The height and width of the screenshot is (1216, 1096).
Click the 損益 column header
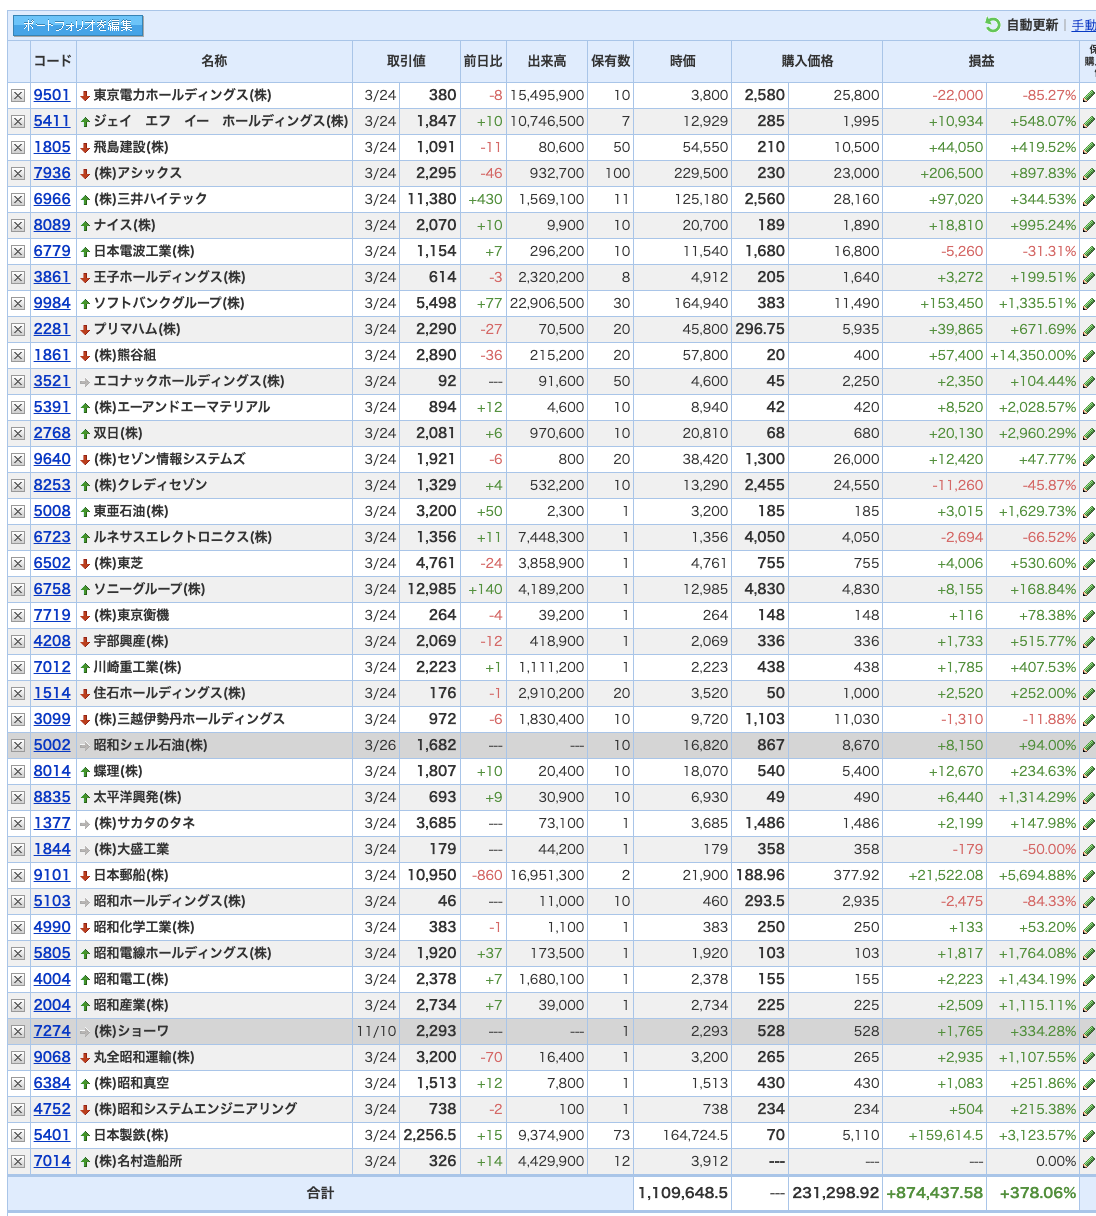981,61
